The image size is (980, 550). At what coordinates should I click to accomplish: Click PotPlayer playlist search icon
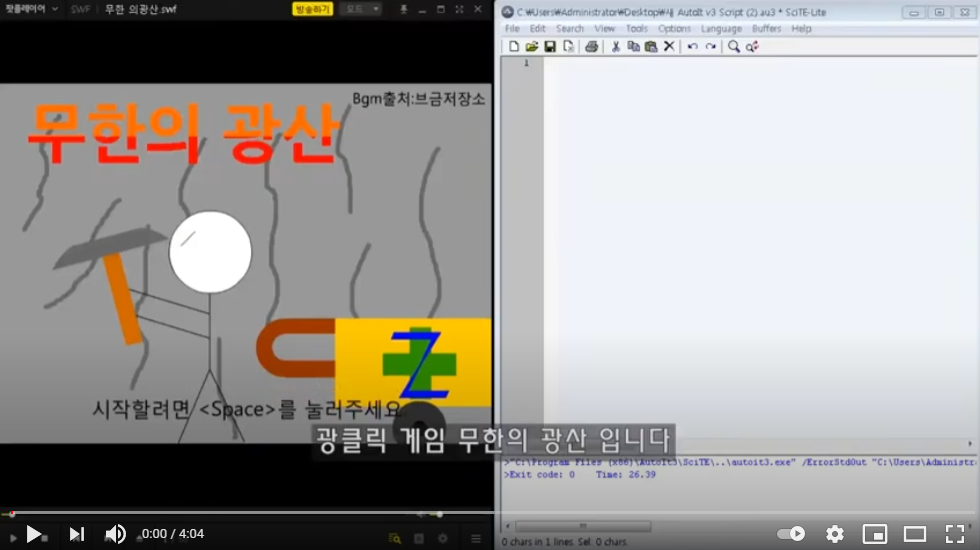pos(394,538)
